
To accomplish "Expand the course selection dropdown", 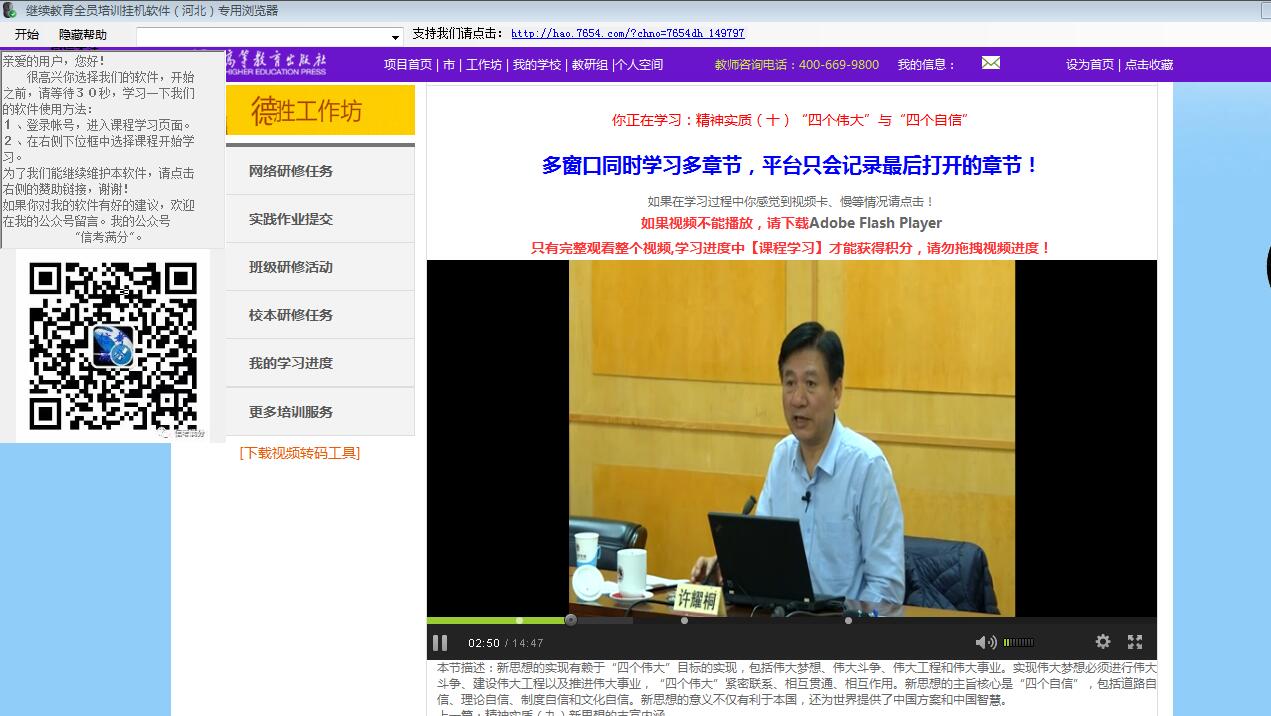I will 395,36.
